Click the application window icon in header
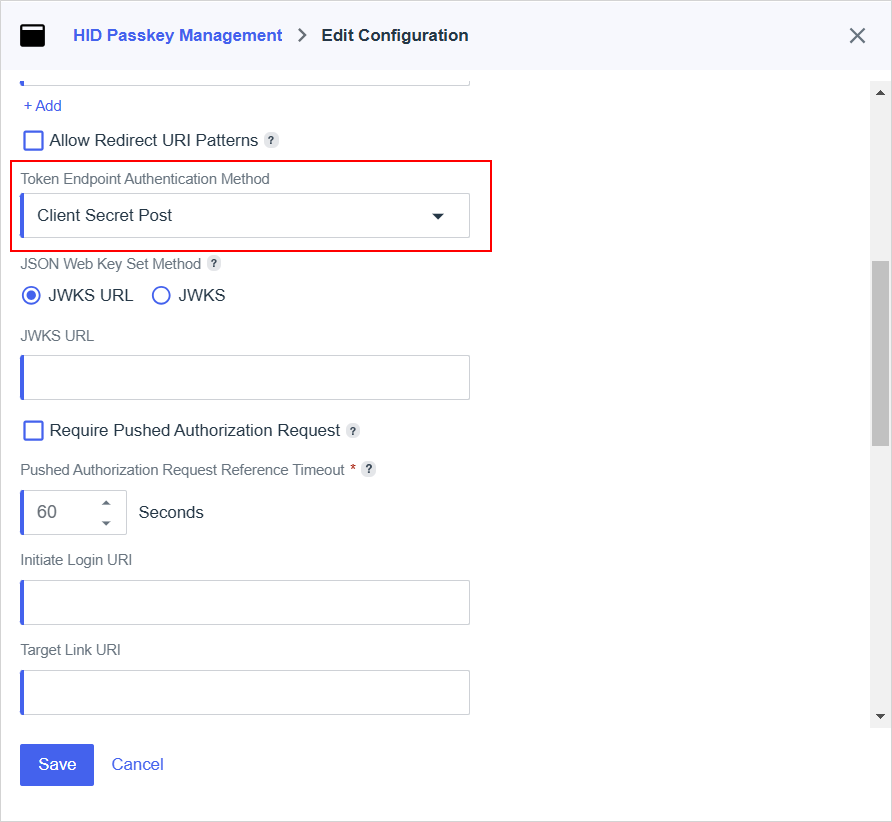This screenshot has width=892, height=822. [x=32, y=36]
